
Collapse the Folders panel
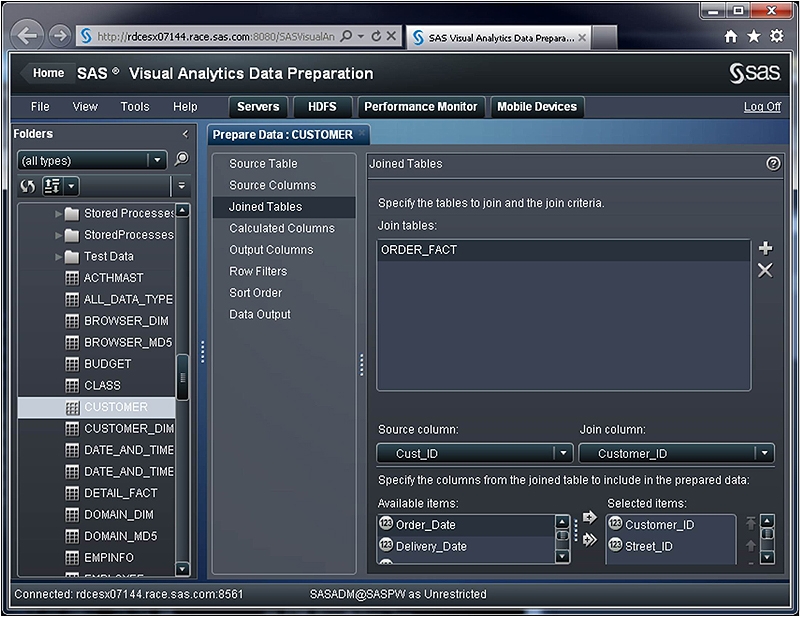tap(185, 134)
